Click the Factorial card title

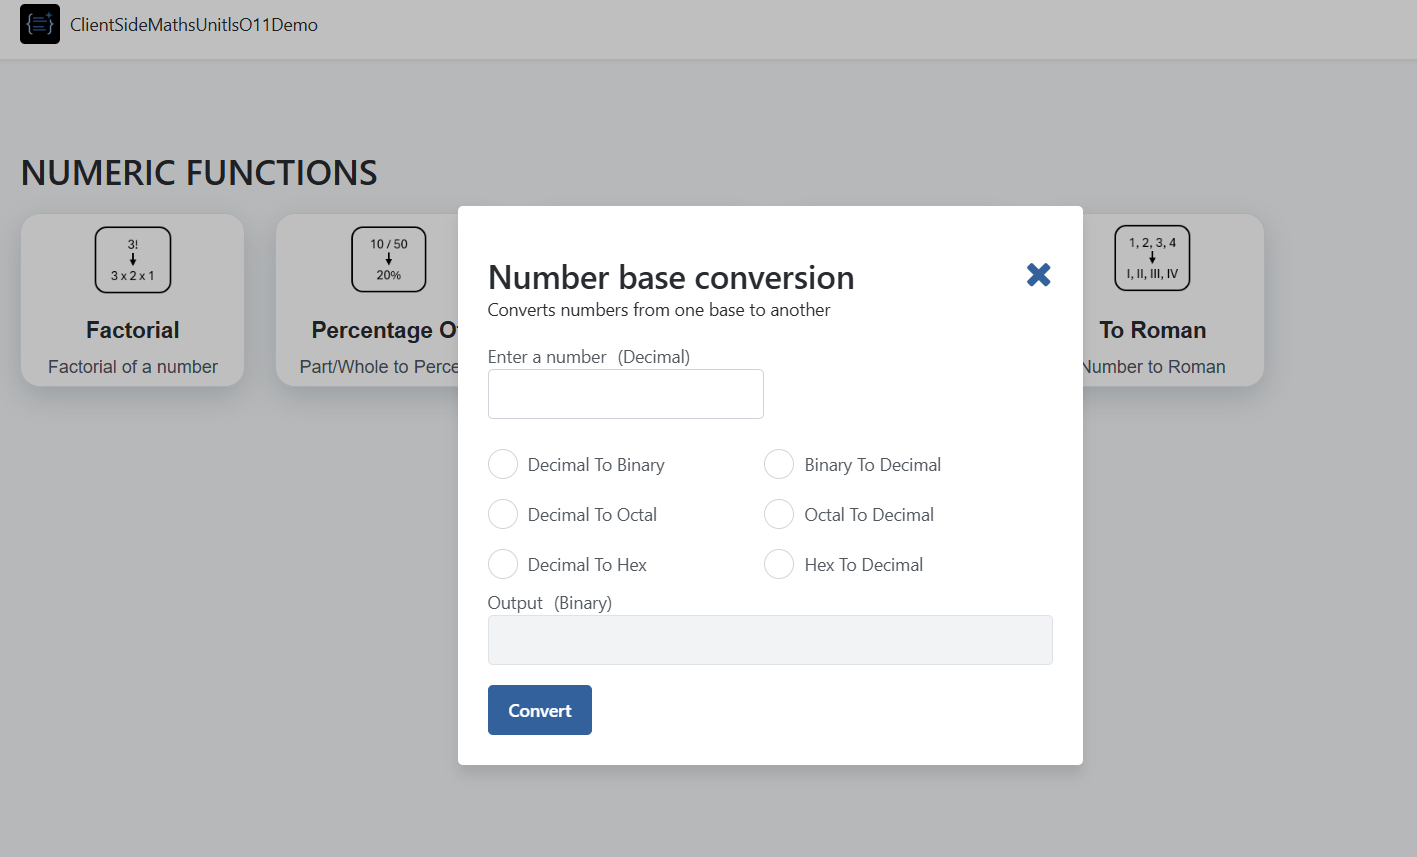(x=133, y=330)
